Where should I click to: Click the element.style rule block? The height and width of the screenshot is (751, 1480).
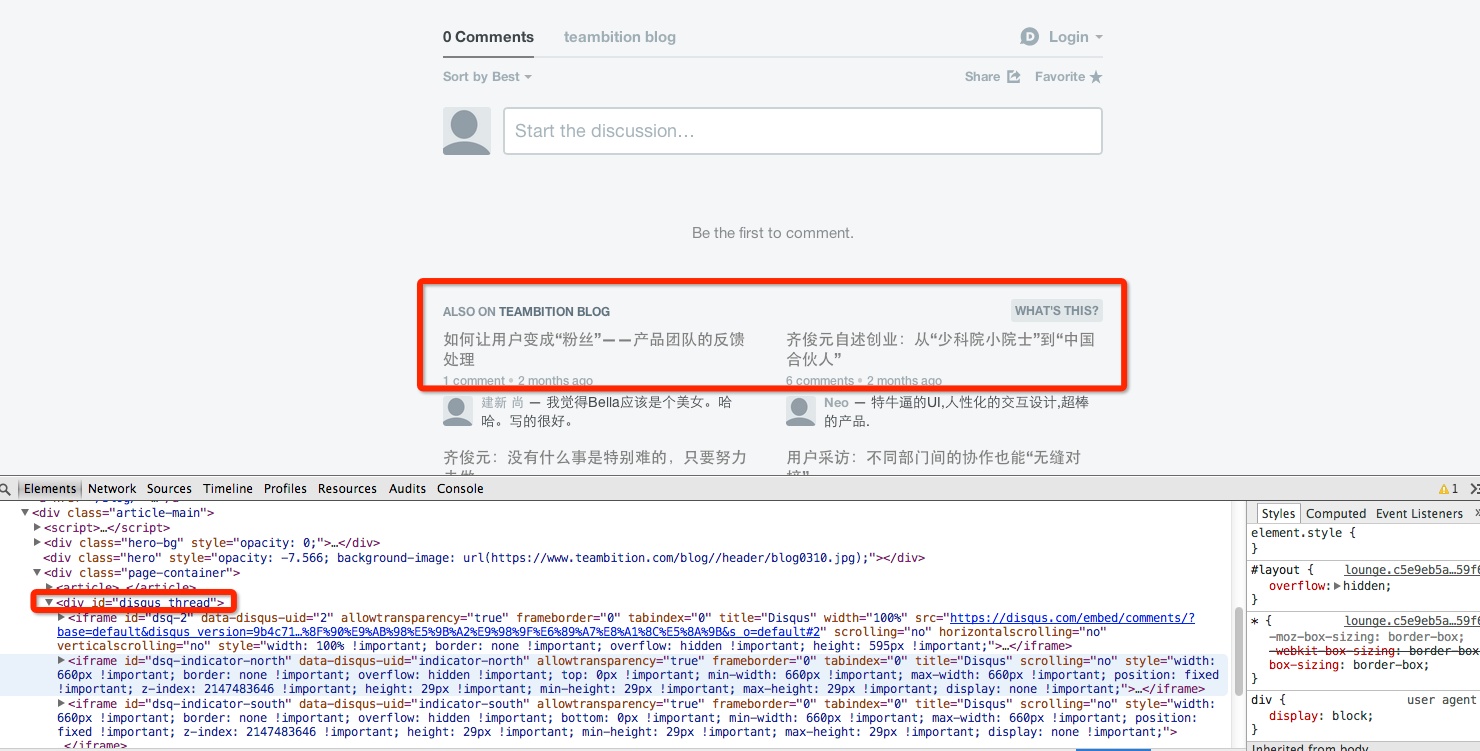[1304, 541]
